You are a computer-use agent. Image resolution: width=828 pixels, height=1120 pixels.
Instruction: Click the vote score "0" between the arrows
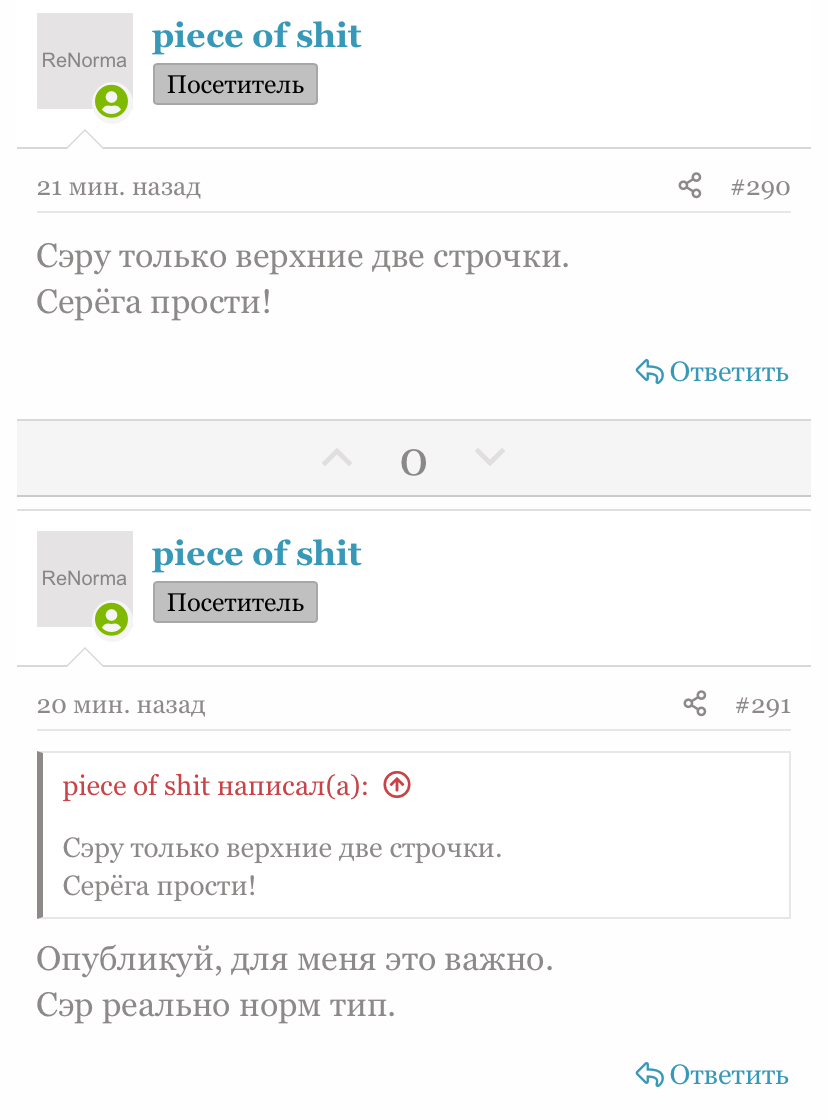[413, 461]
